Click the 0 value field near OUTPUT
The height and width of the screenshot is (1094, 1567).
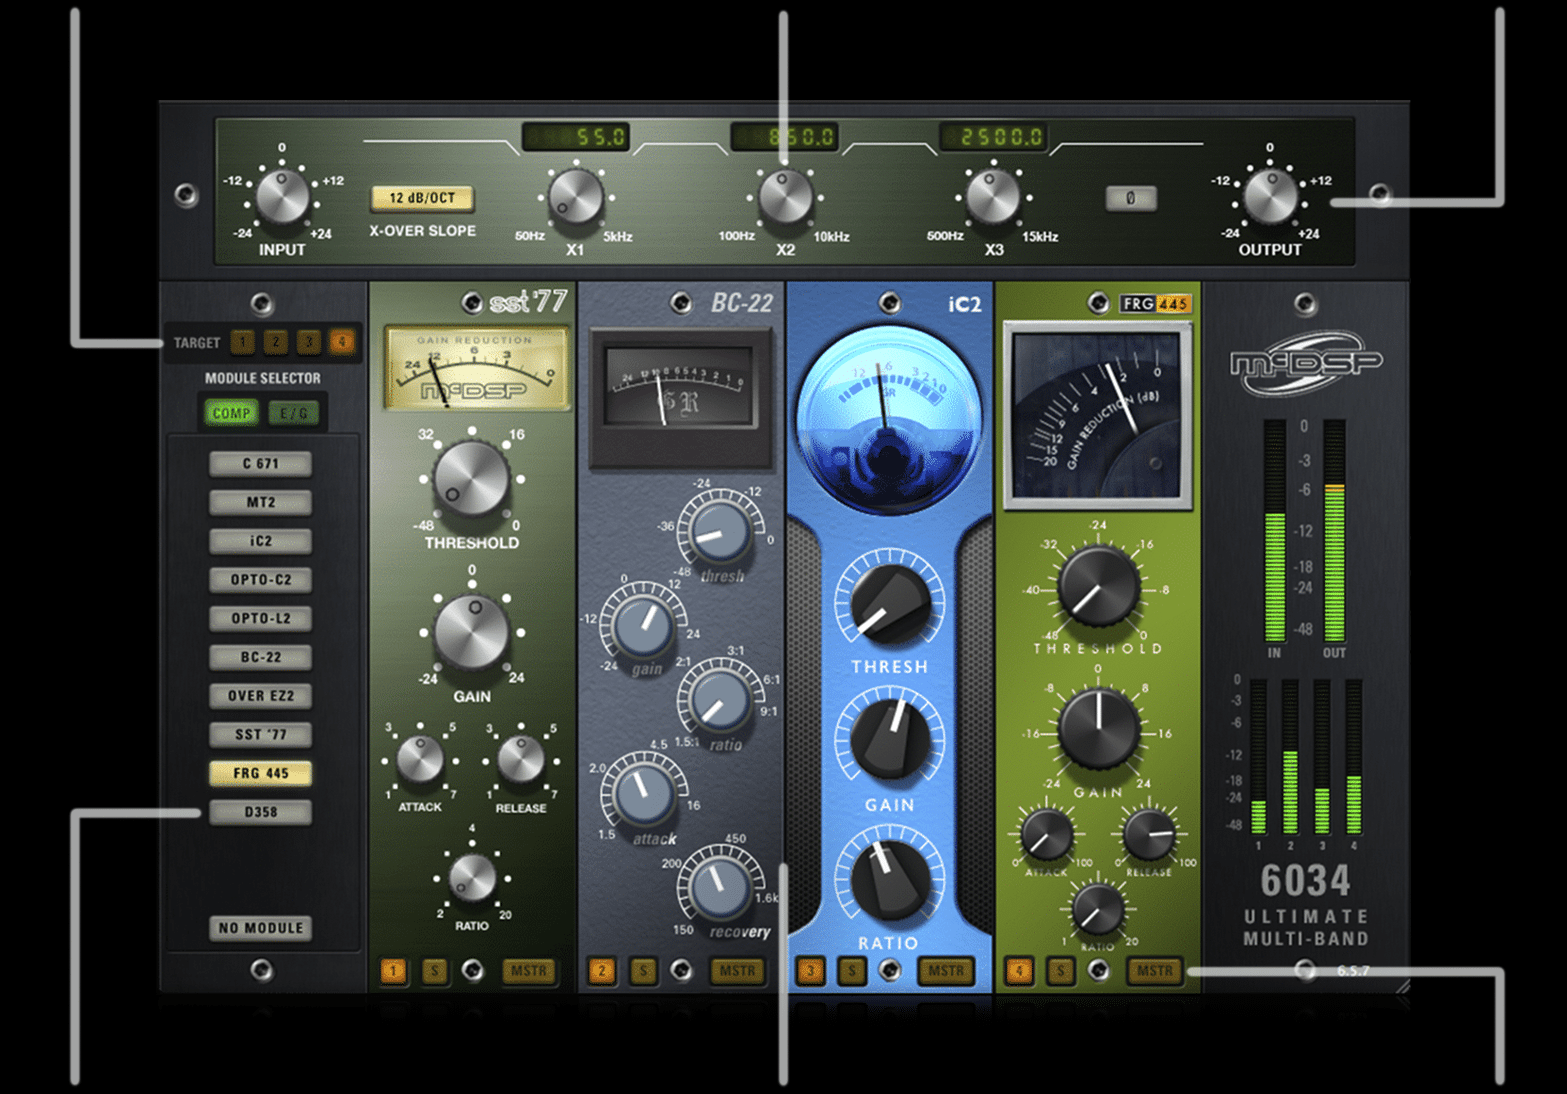point(1131,198)
